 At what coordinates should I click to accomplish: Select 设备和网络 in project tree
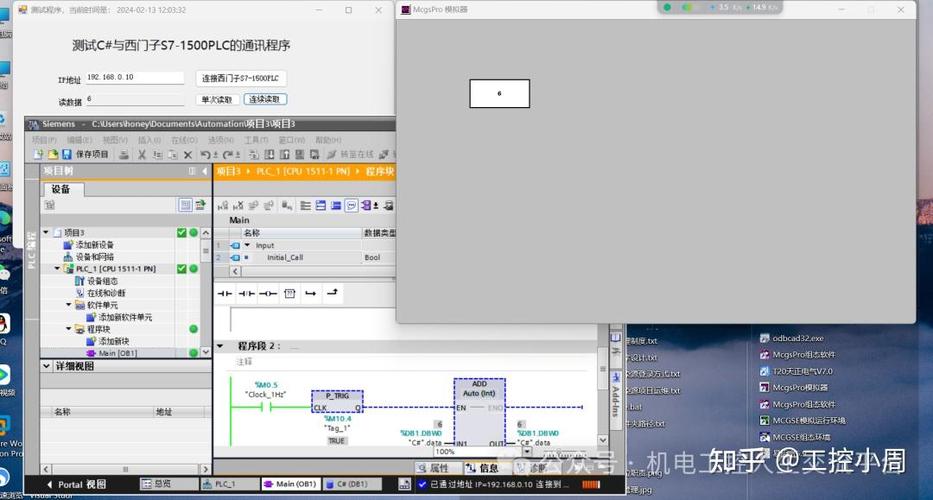tap(88, 257)
